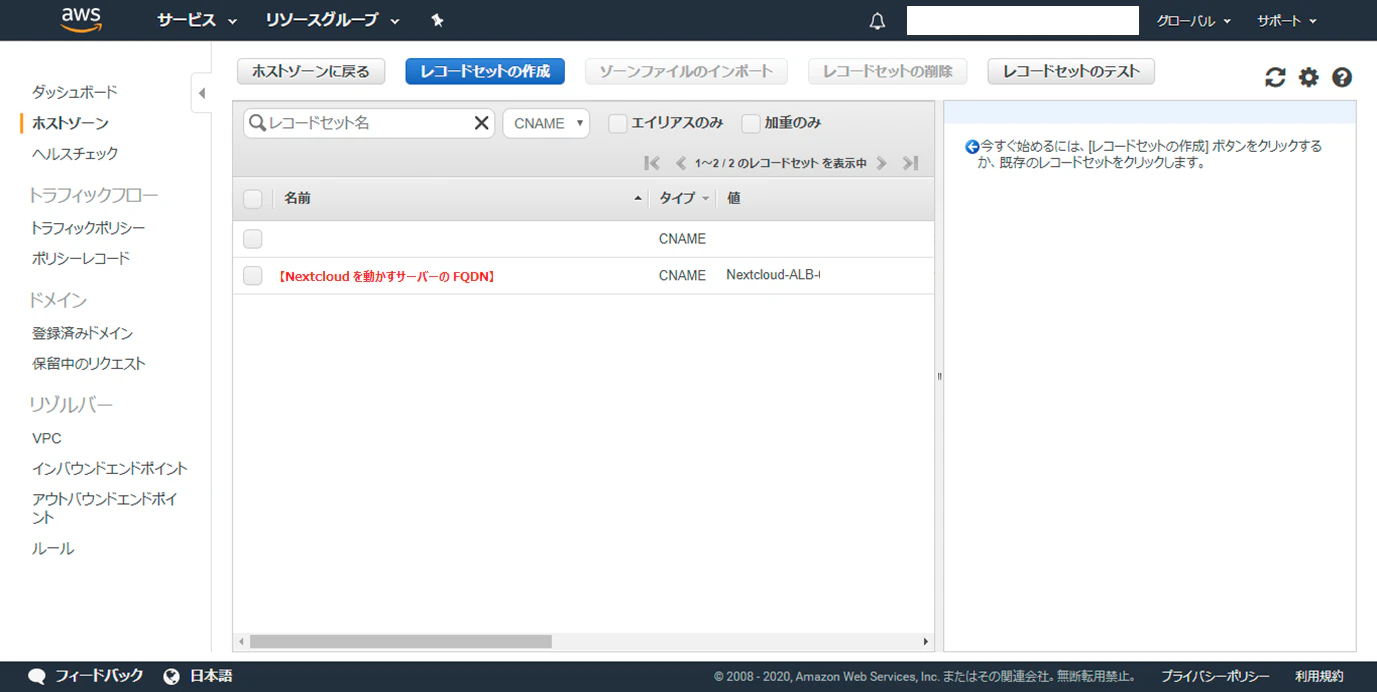The width and height of the screenshot is (1377, 692).
Task: Click 日本語 language selector in footer
Action: (x=211, y=676)
